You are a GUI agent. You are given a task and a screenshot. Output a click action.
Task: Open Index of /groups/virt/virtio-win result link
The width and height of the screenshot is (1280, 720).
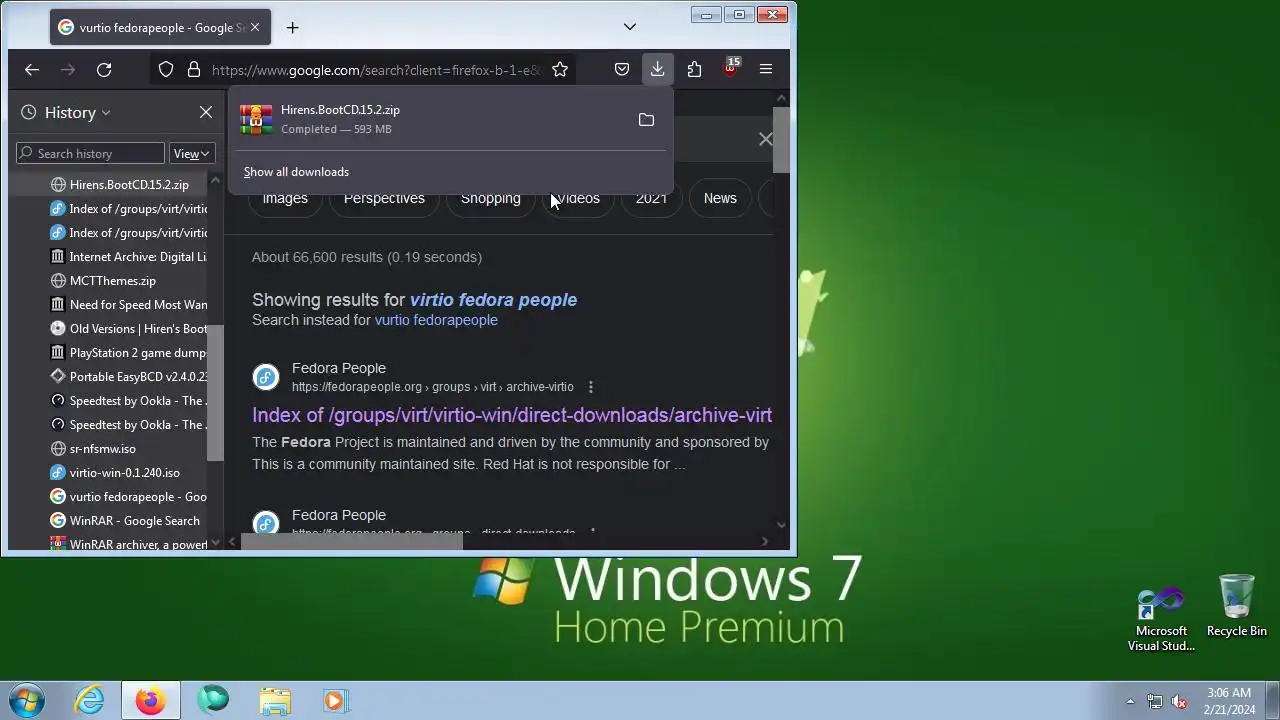pos(512,415)
